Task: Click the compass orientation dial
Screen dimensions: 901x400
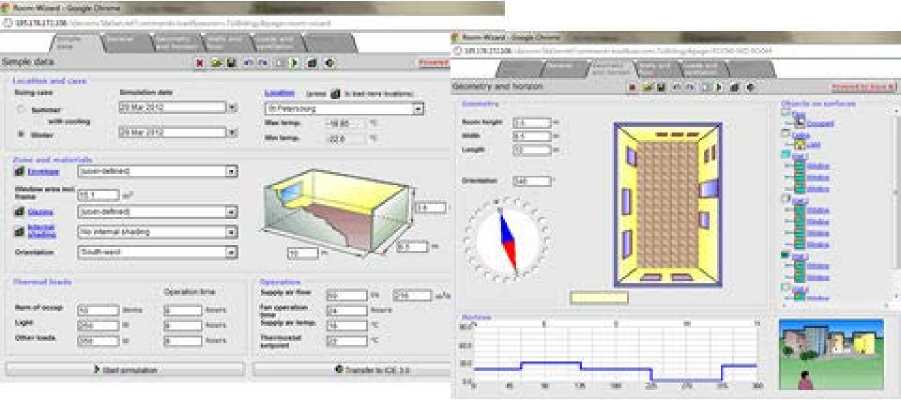Action: (x=506, y=240)
